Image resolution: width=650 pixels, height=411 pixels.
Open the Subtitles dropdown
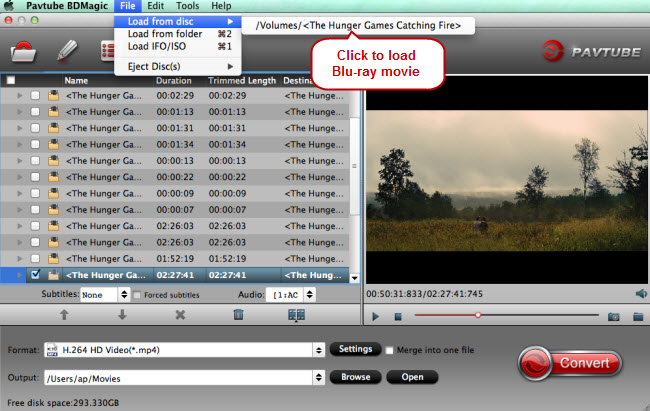click(x=105, y=295)
